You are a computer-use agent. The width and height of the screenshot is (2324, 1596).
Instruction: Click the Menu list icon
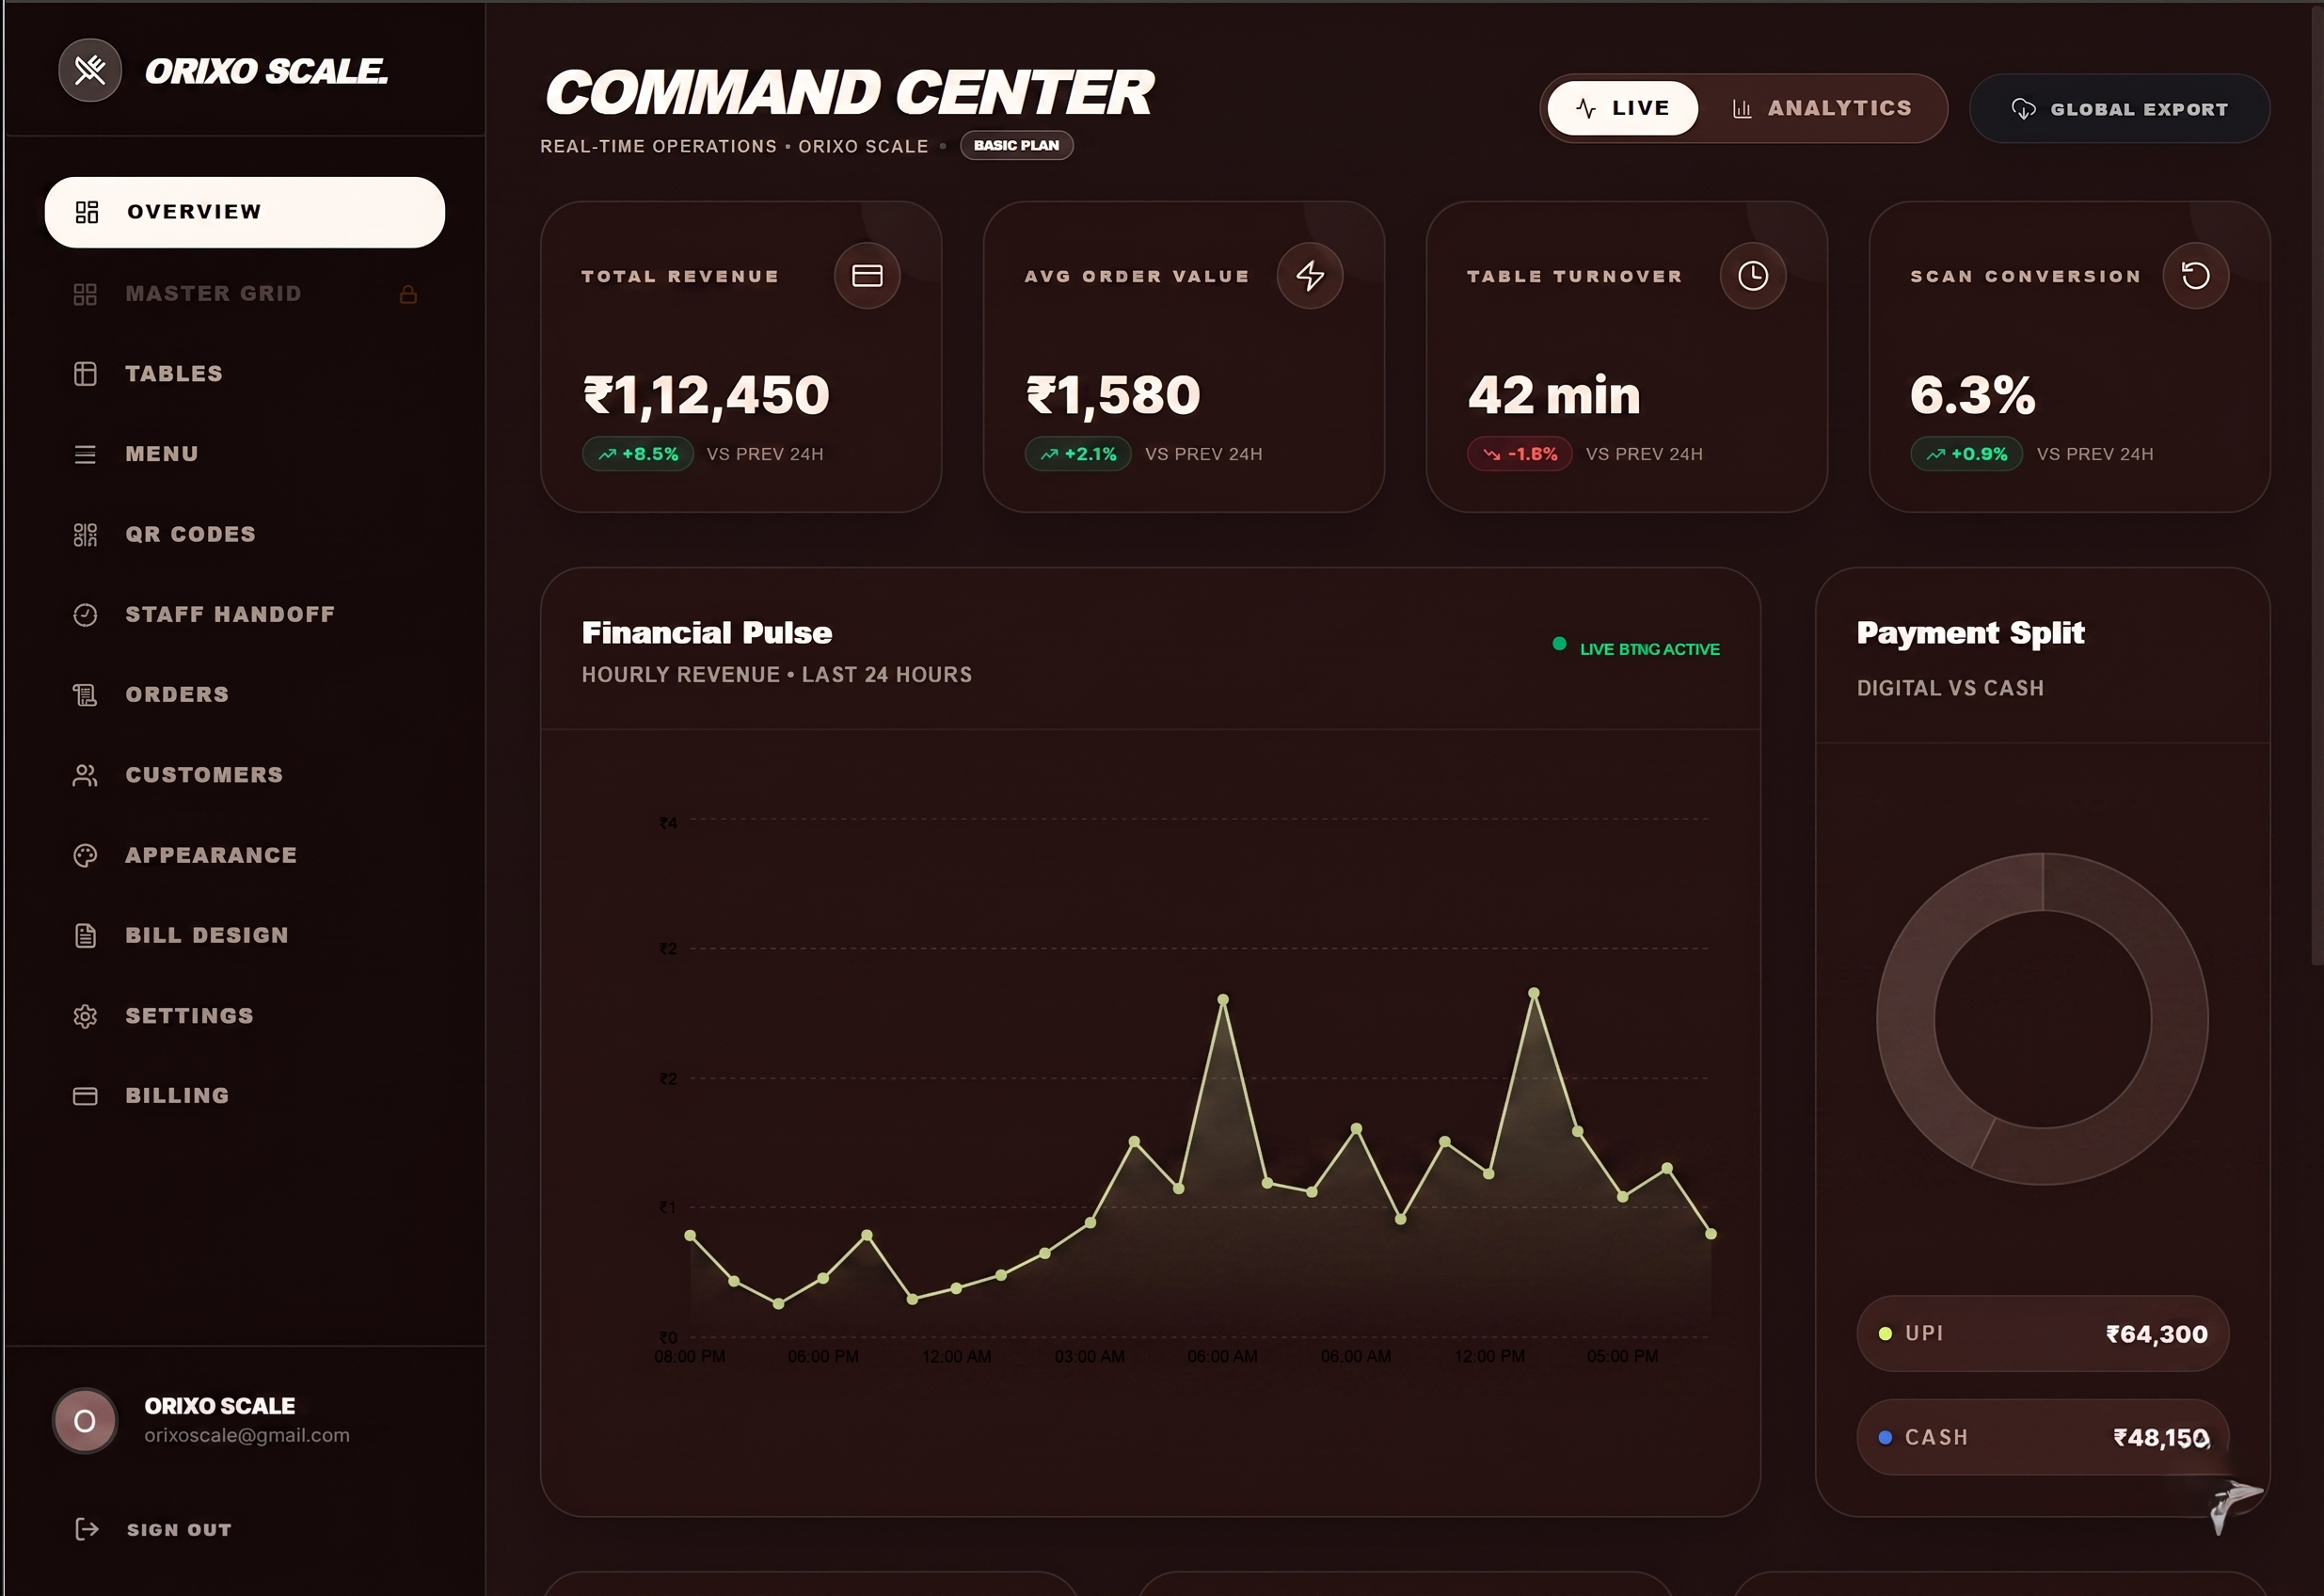coord(85,454)
